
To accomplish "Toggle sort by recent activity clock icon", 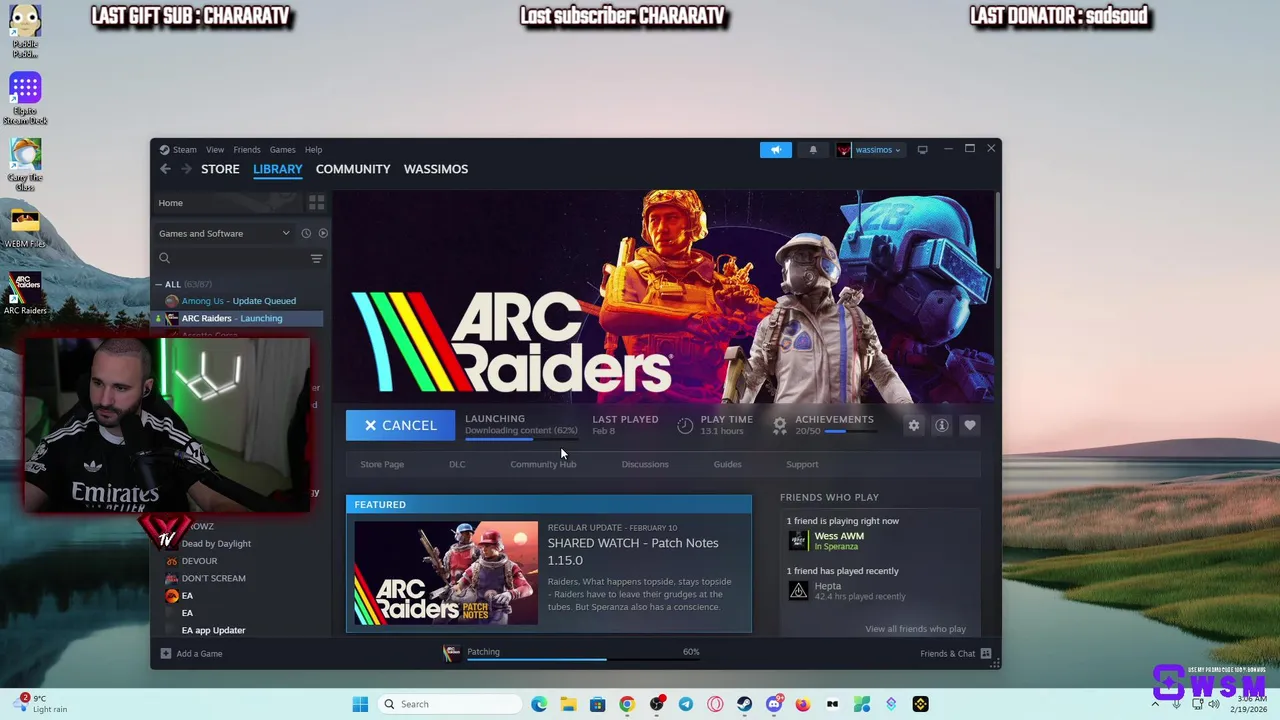I will (x=306, y=233).
